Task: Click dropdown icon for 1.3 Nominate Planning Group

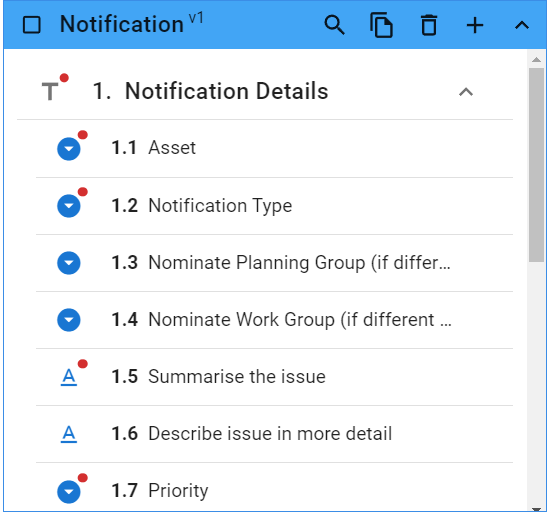Action: [69, 263]
